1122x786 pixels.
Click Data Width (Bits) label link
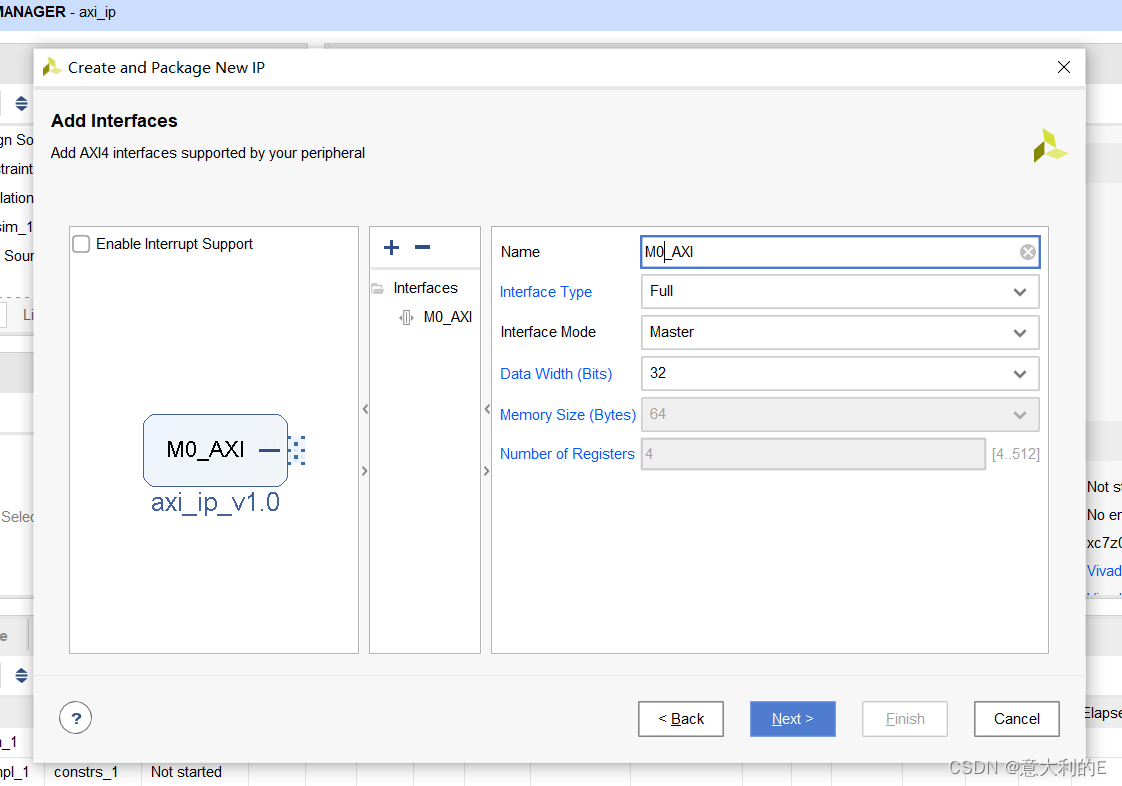[x=556, y=374]
